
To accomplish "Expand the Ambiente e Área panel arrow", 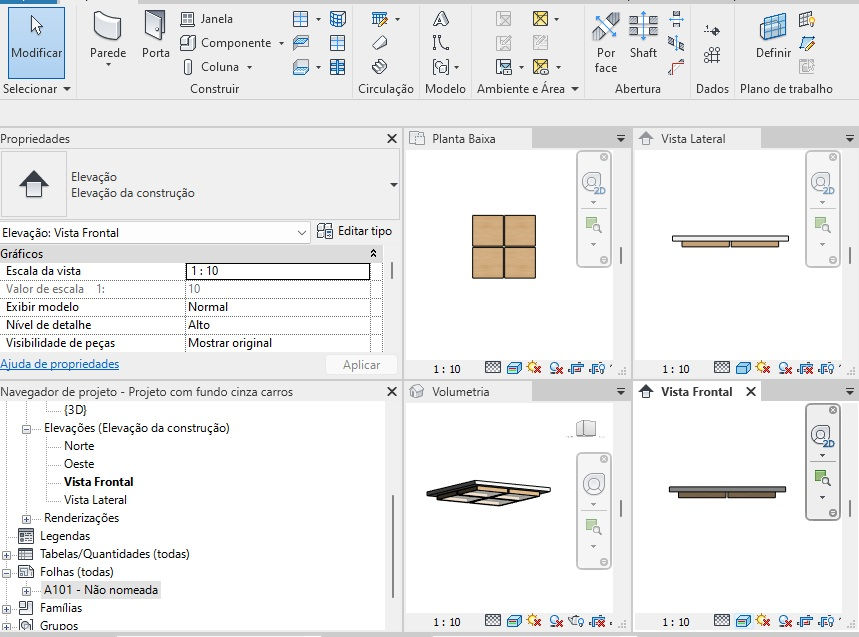I will pyautogui.click(x=575, y=89).
